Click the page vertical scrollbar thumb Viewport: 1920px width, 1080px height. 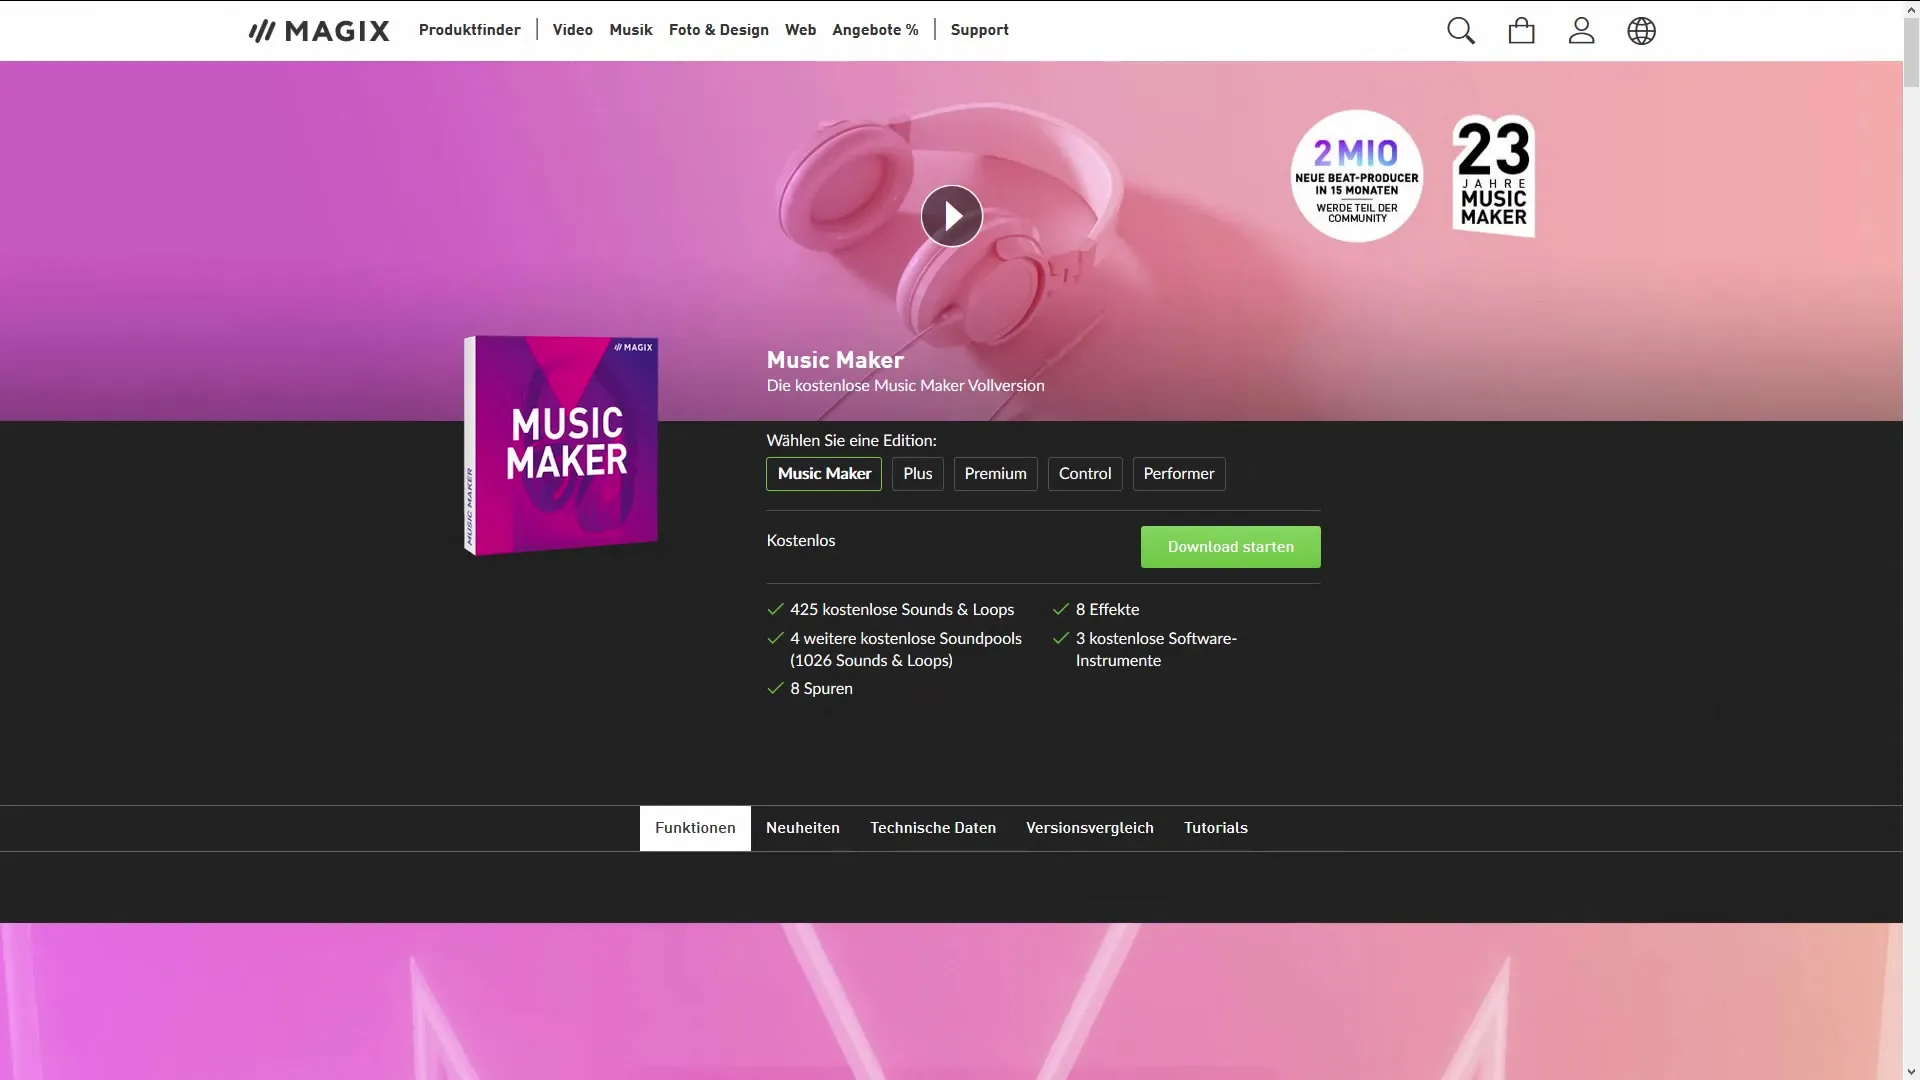[x=1911, y=52]
